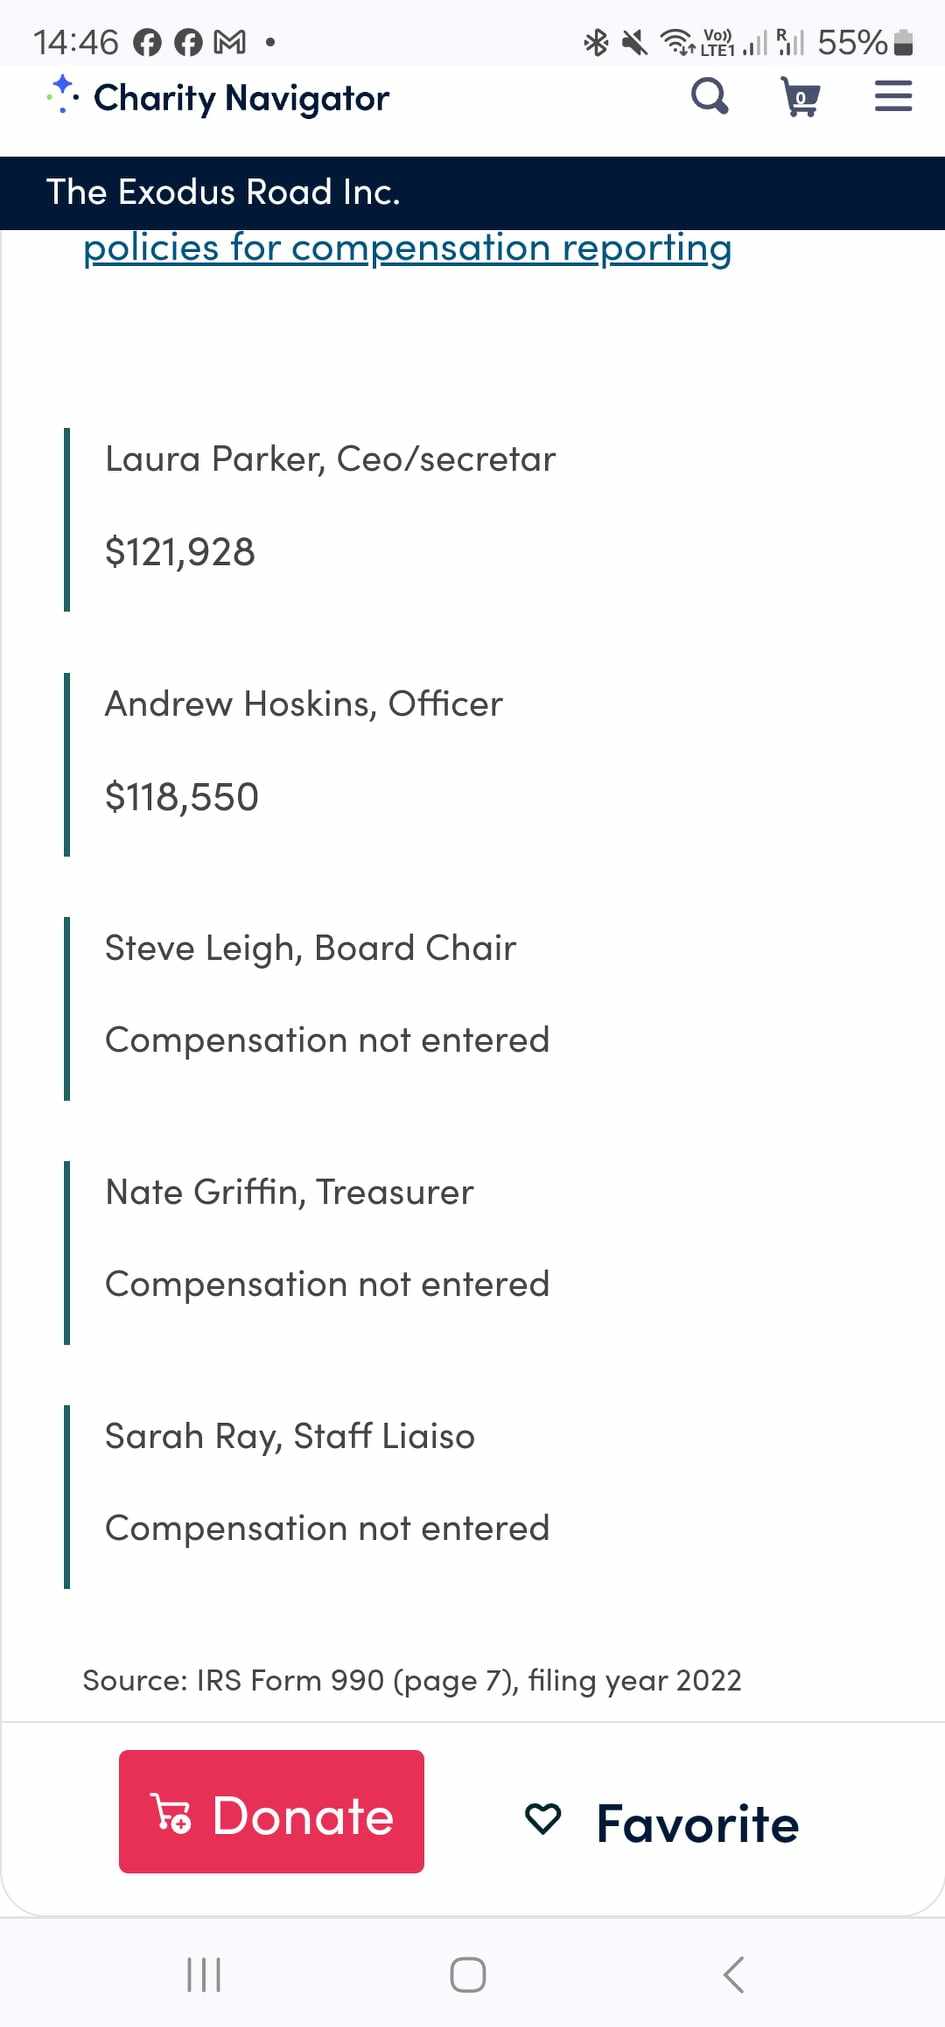Image resolution: width=945 pixels, height=2027 pixels.
Task: Tap The Exodus Road Inc. header
Action: [x=223, y=192]
